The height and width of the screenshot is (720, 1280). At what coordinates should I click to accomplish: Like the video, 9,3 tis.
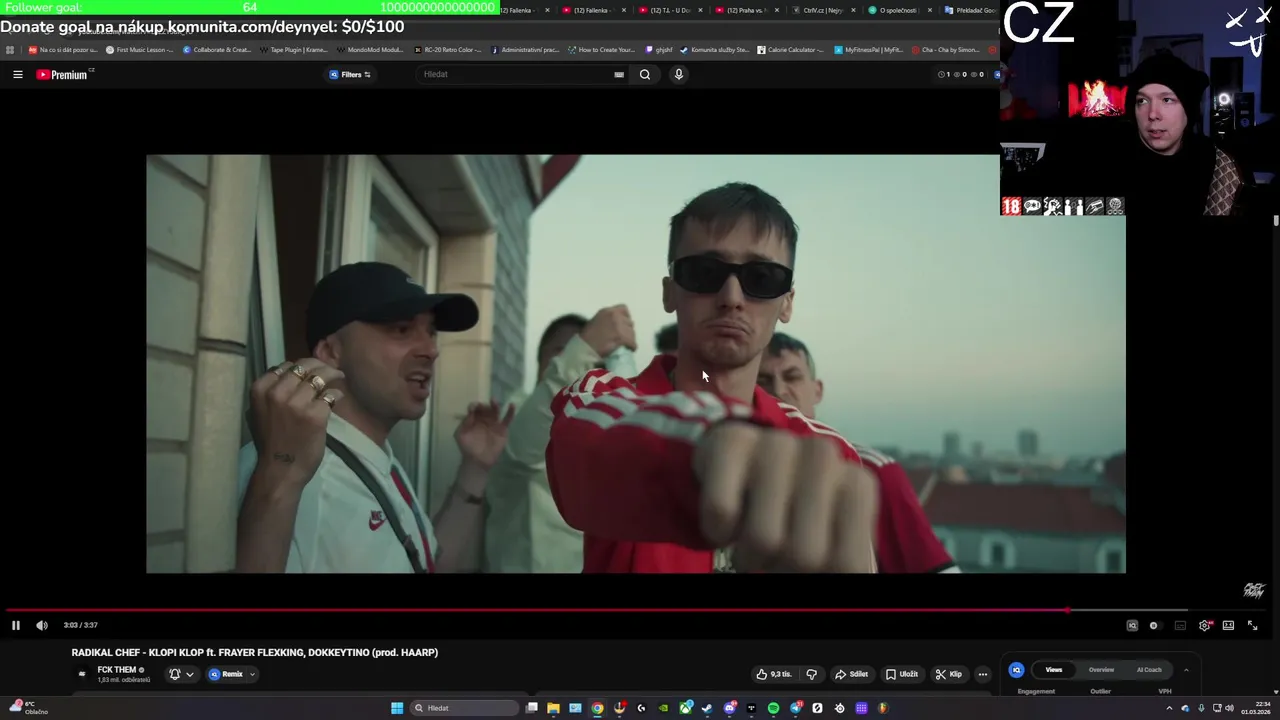[x=774, y=674]
